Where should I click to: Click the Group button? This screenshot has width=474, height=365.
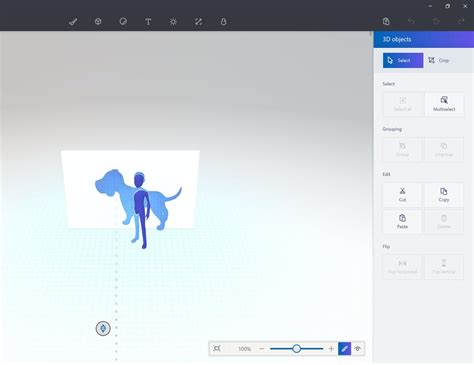tap(403, 149)
